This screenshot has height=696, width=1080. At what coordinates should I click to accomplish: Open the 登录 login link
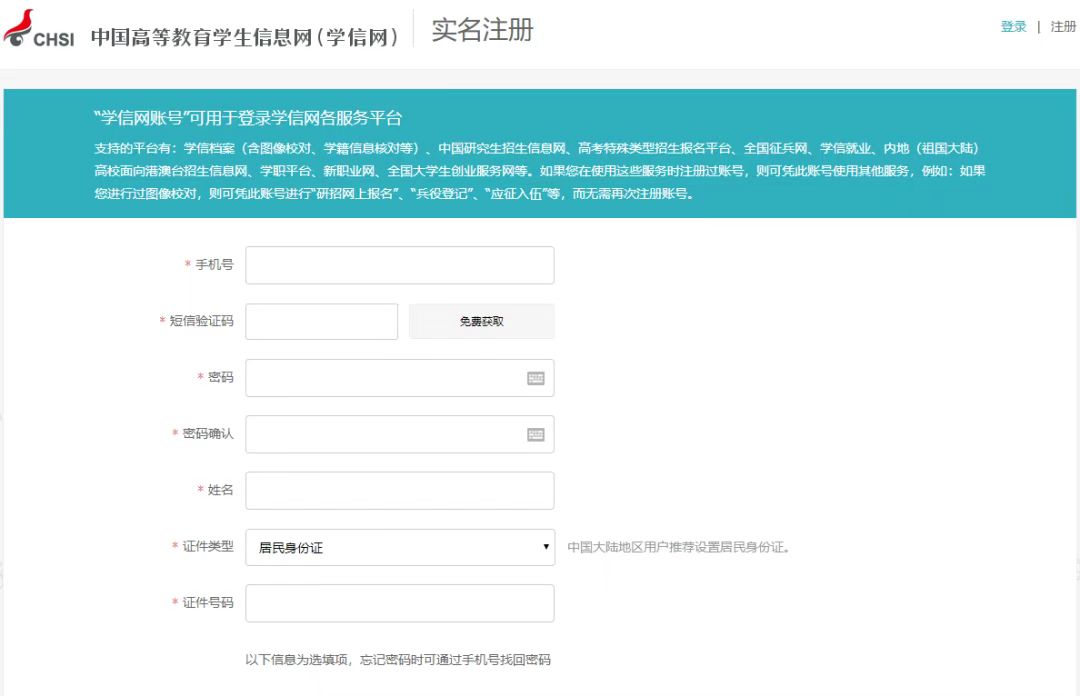pos(1013,27)
